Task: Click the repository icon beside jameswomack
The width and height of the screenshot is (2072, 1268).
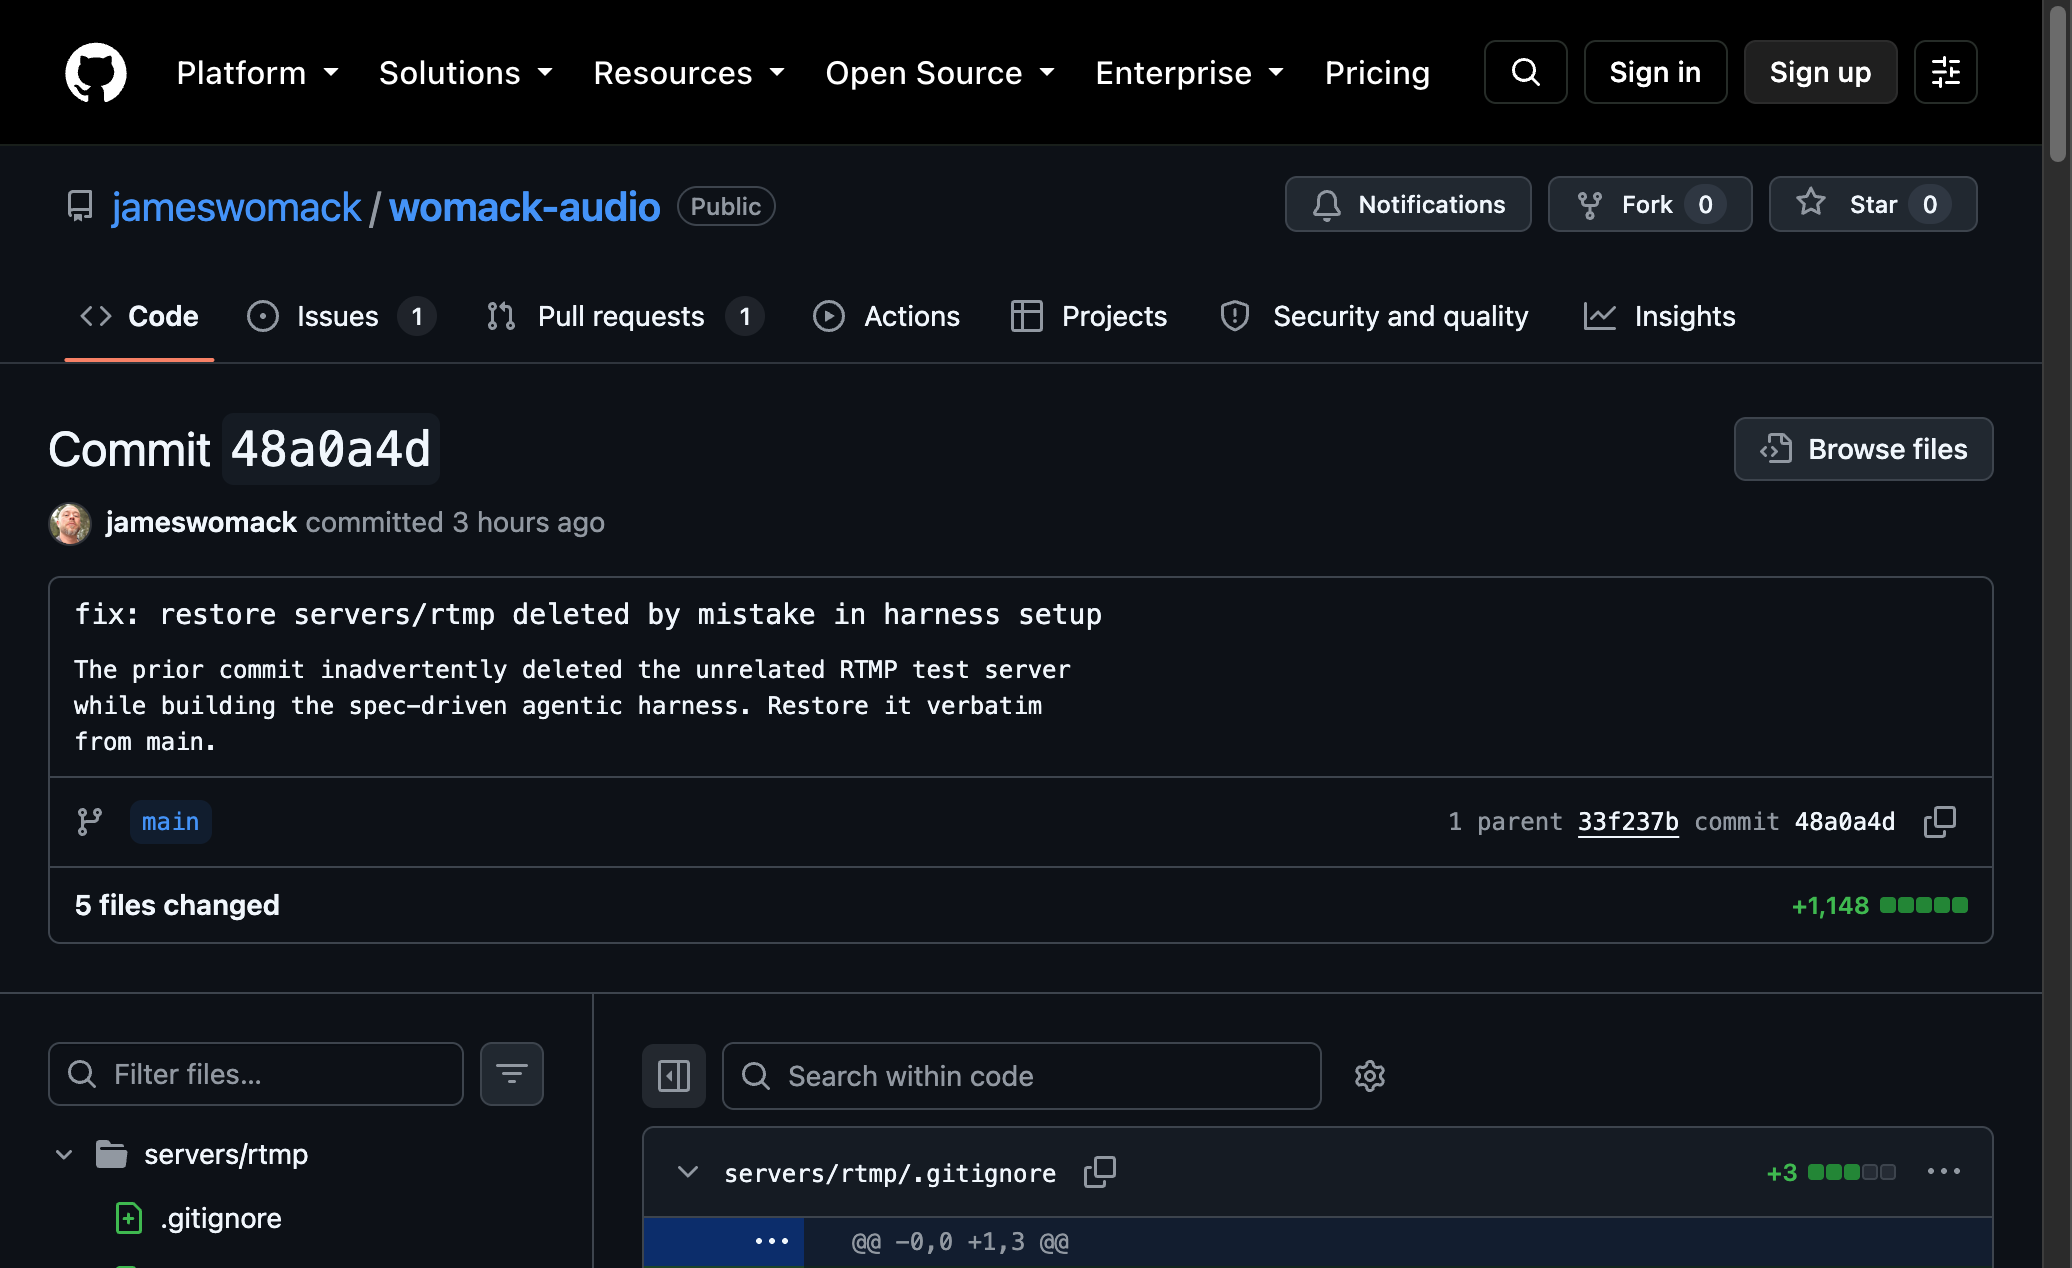Action: pyautogui.click(x=80, y=206)
